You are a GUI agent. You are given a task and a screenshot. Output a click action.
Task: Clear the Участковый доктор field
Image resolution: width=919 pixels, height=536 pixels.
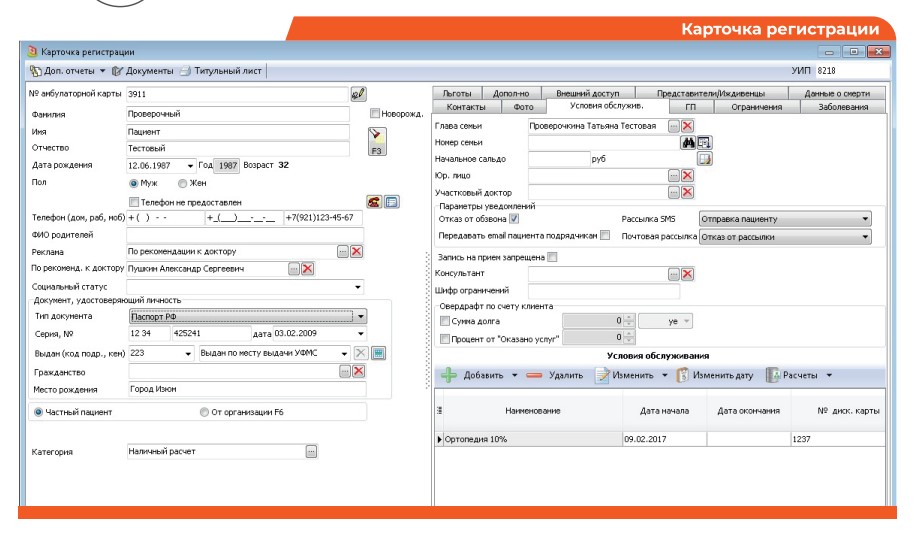click(687, 192)
